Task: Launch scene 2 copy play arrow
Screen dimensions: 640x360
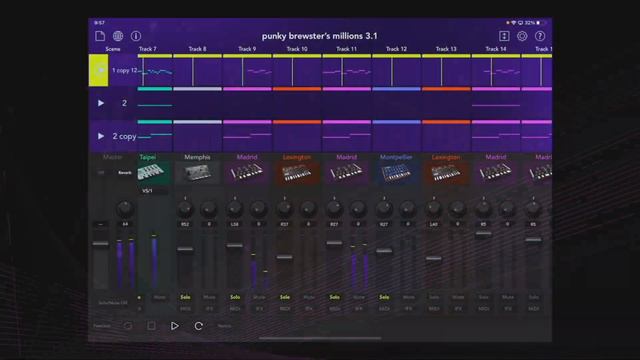Action: (x=100, y=136)
